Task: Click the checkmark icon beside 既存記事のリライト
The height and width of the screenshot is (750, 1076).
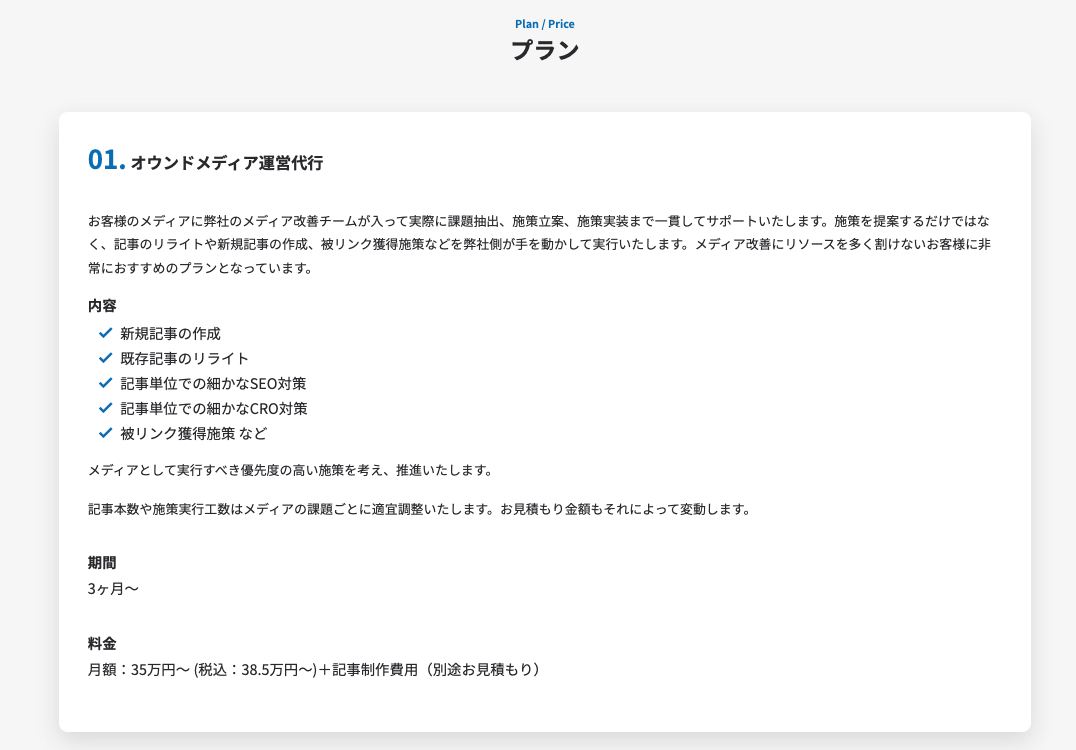Action: point(105,358)
